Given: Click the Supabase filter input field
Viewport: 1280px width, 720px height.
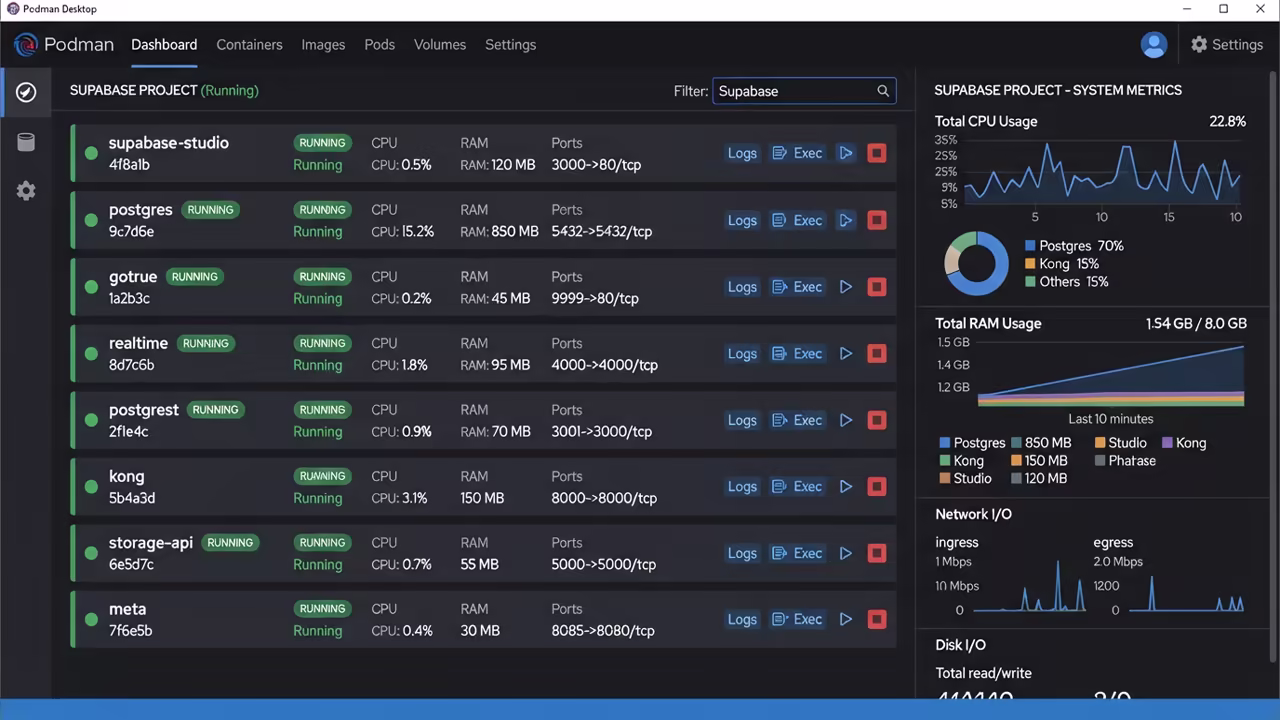Looking at the screenshot, I should pos(804,91).
